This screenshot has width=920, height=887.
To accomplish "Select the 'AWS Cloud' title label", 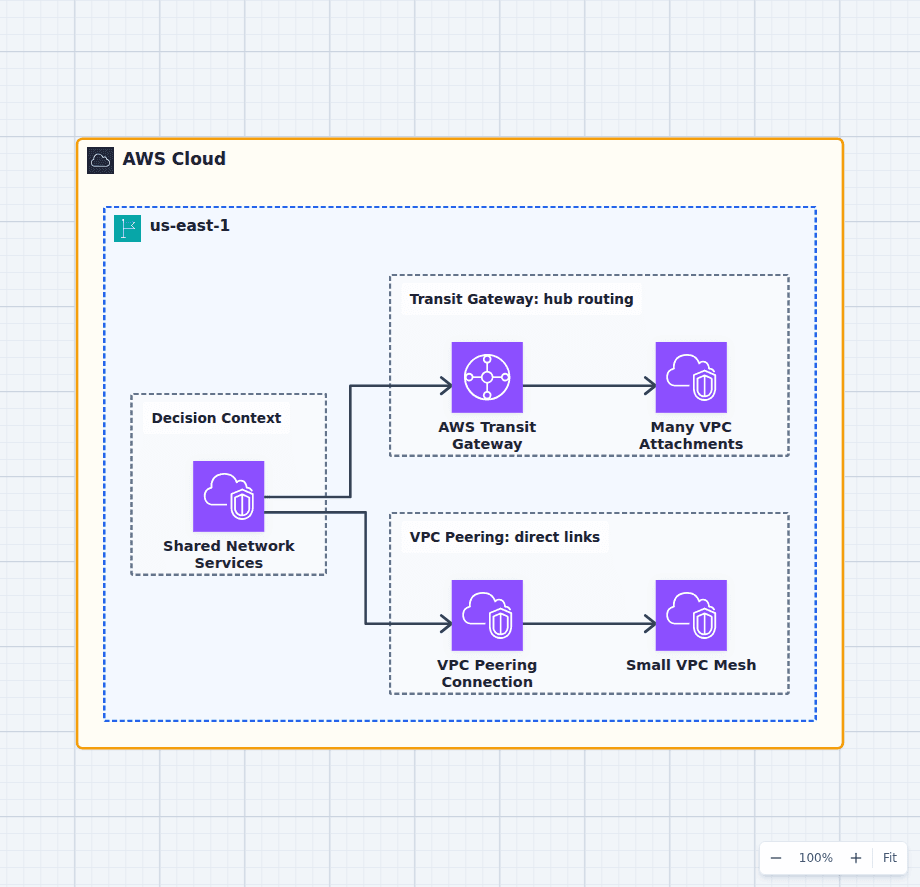I will point(174,159).
